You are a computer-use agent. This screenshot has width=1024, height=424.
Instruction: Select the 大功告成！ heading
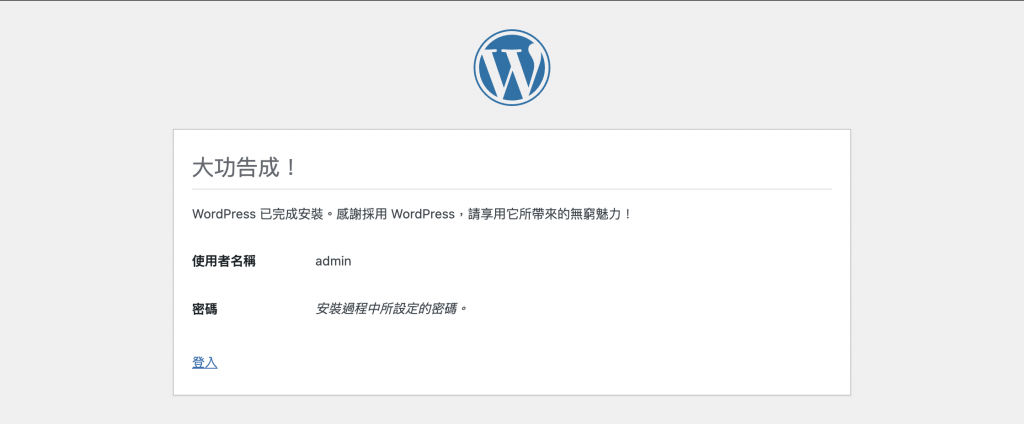click(x=245, y=167)
